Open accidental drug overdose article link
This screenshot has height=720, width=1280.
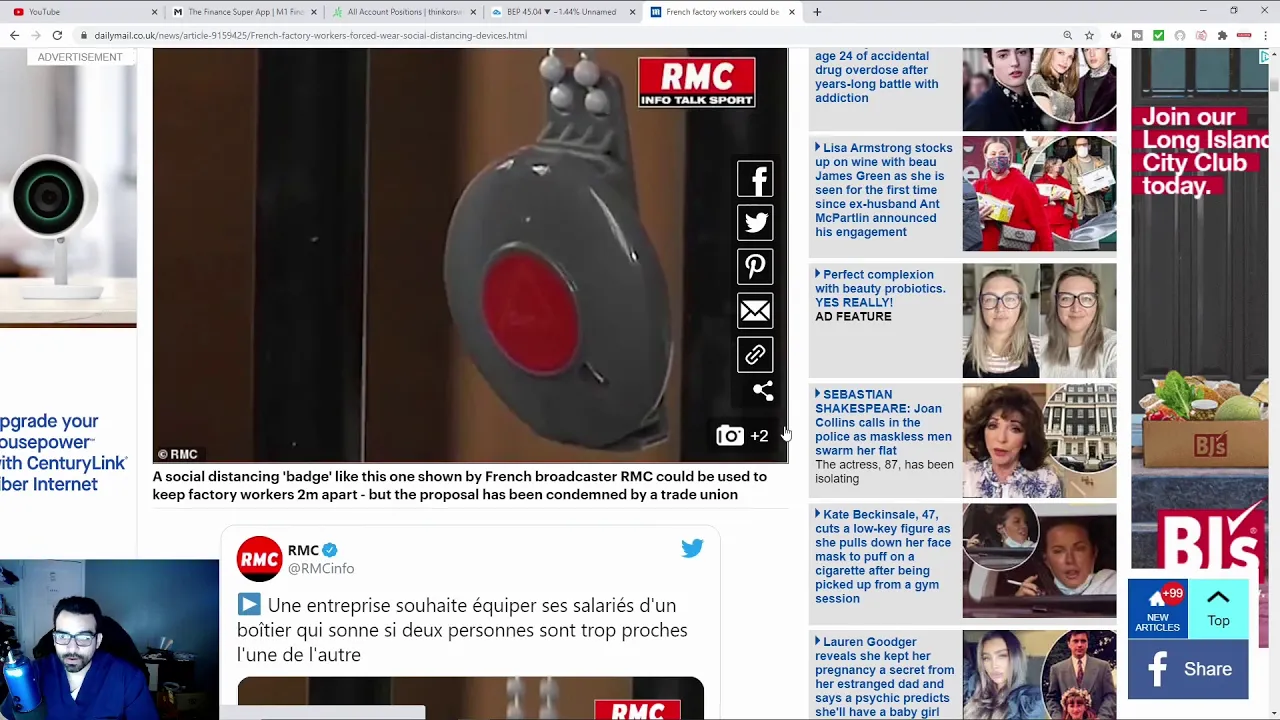tap(877, 77)
